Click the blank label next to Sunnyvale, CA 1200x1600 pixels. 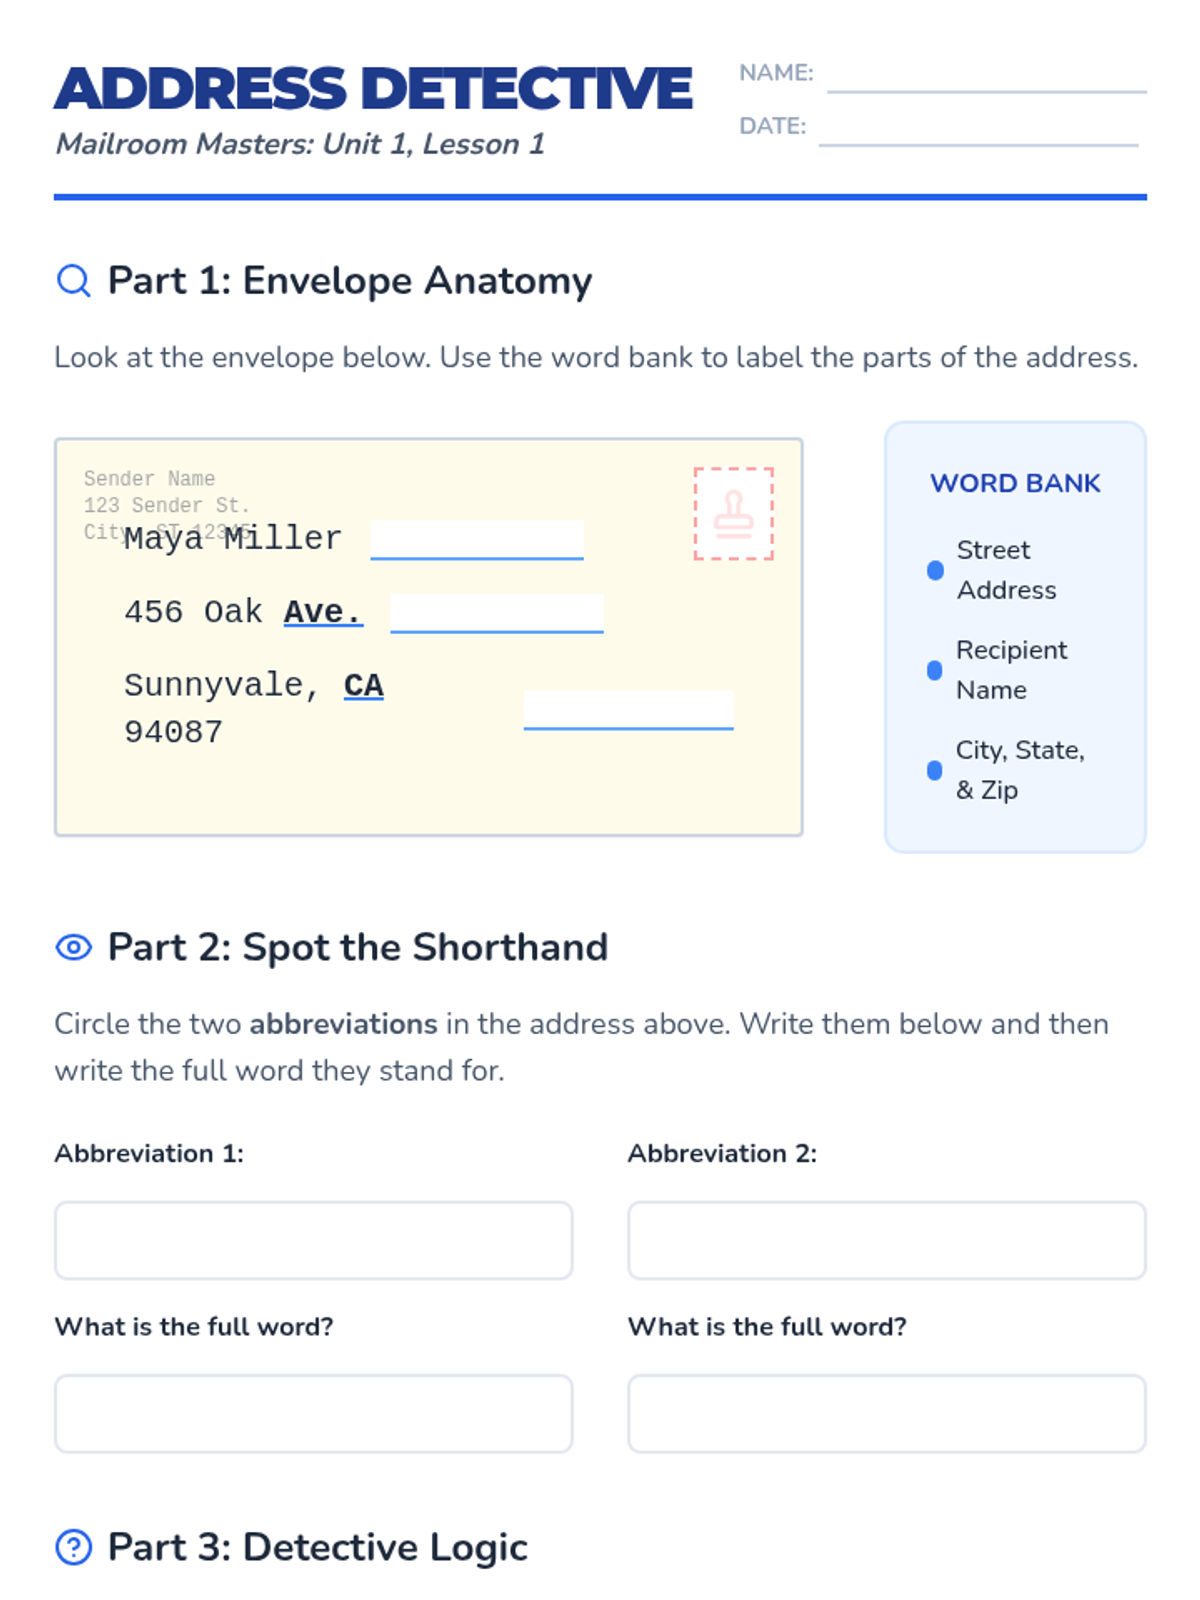click(x=629, y=710)
